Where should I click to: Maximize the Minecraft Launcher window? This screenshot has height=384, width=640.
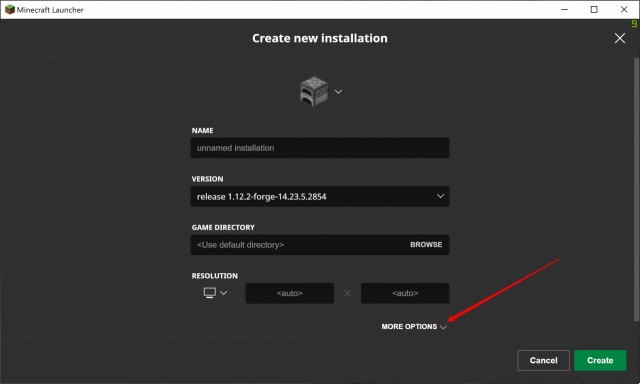coord(594,9)
